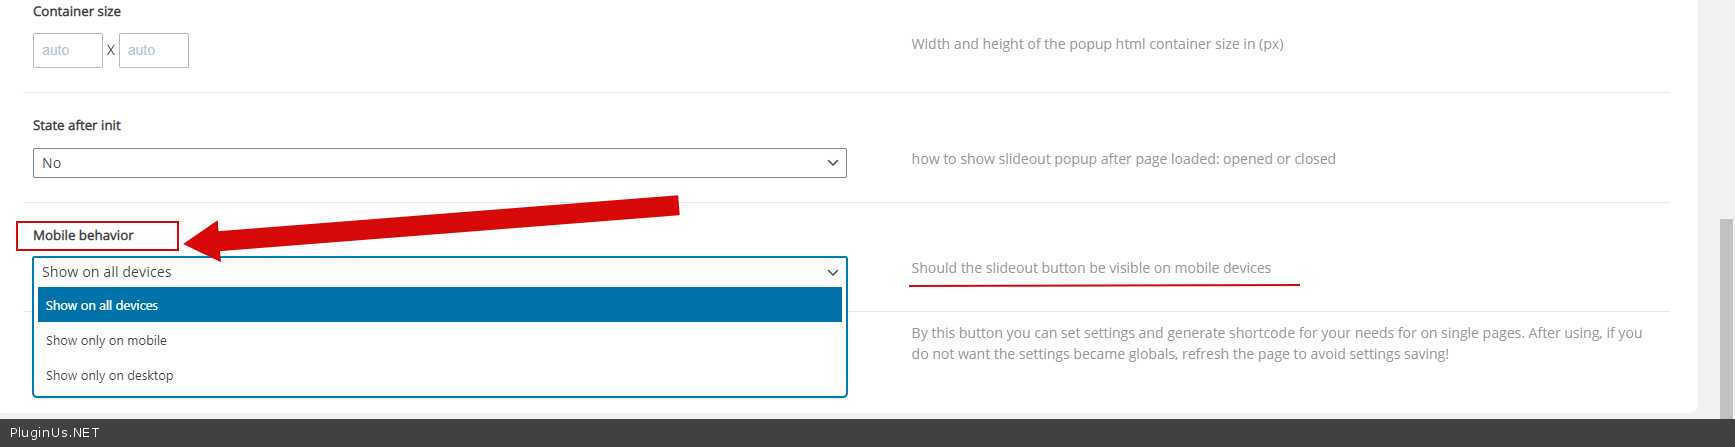This screenshot has height=447, width=1735.
Task: Click the chevron arrow on the "No" select box
Action: coord(832,163)
